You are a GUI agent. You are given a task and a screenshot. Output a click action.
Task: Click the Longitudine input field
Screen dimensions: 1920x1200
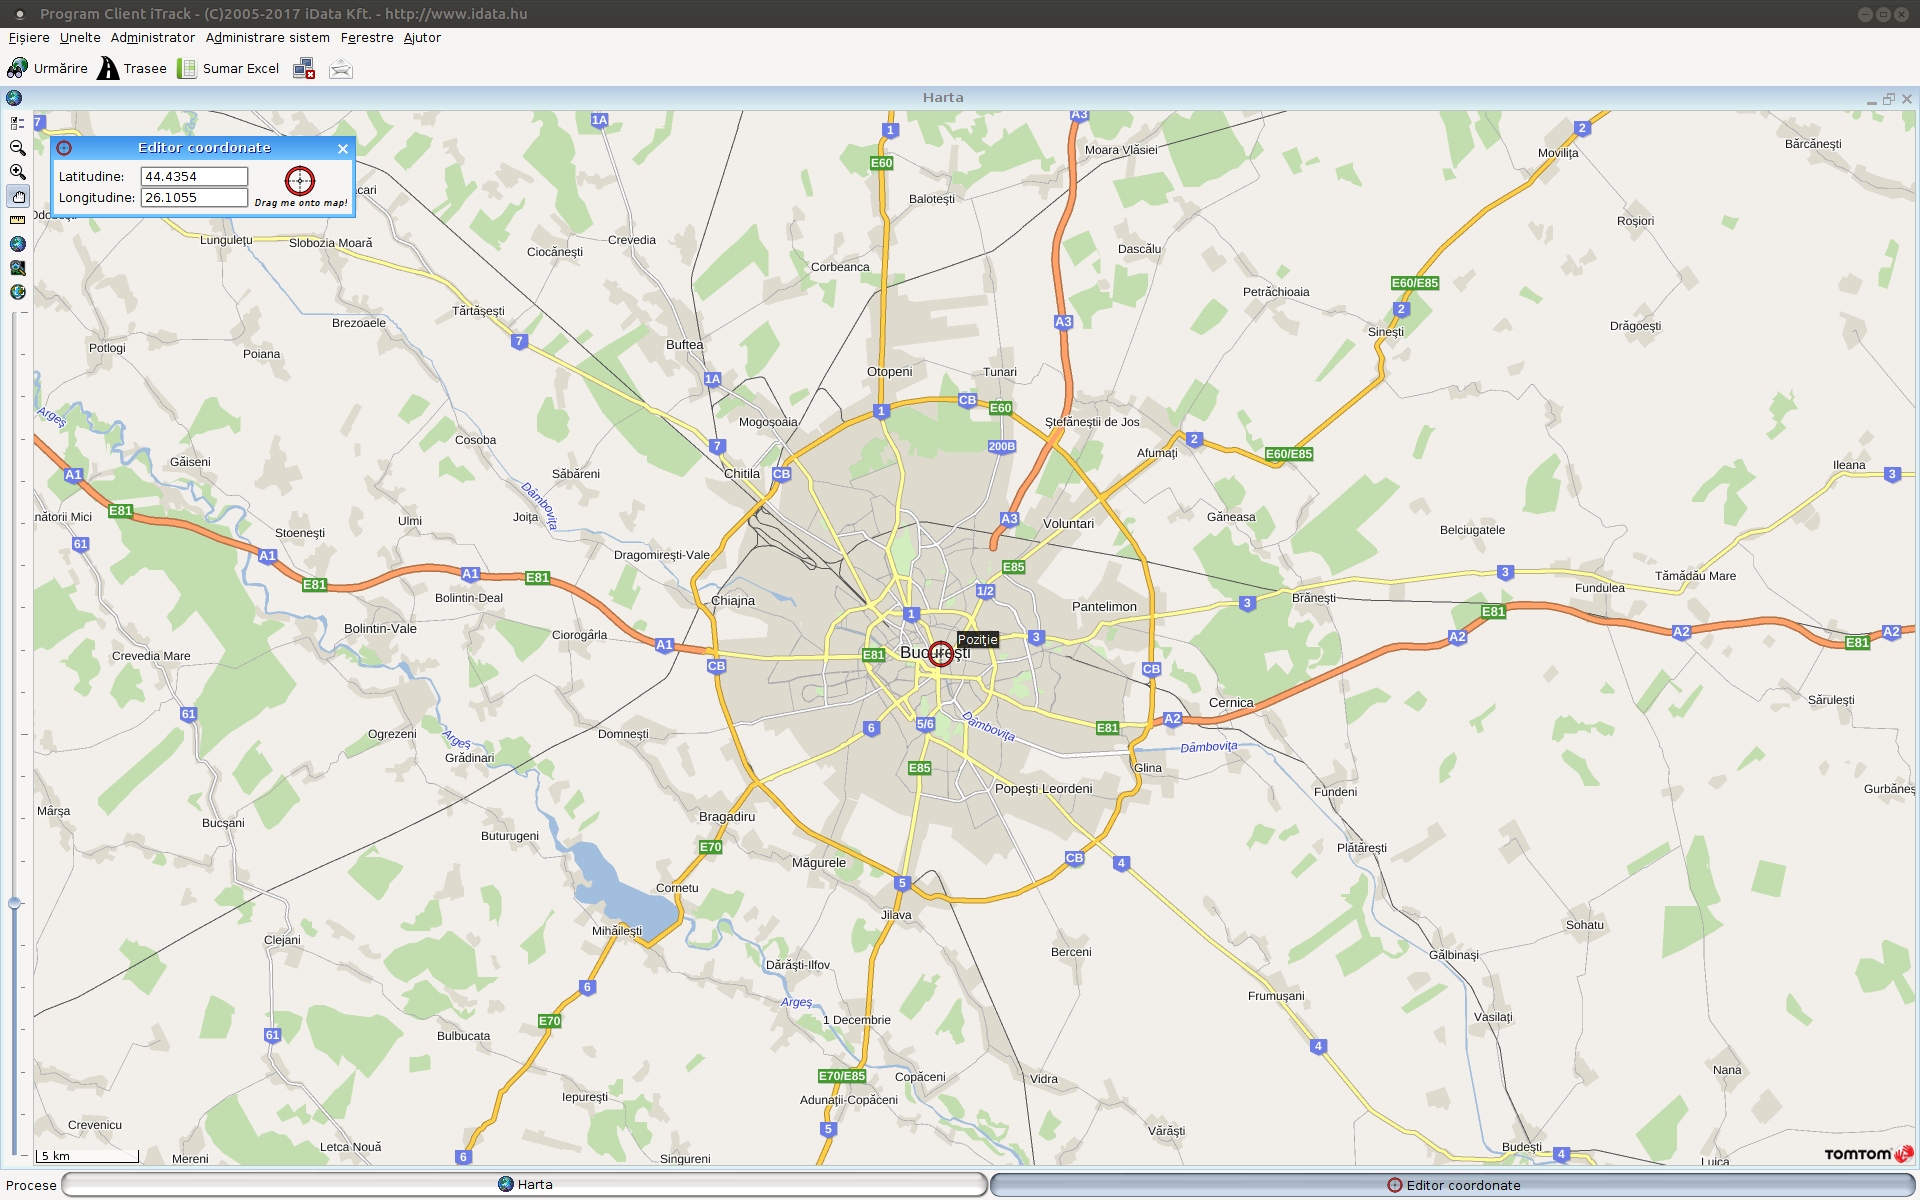[194, 198]
